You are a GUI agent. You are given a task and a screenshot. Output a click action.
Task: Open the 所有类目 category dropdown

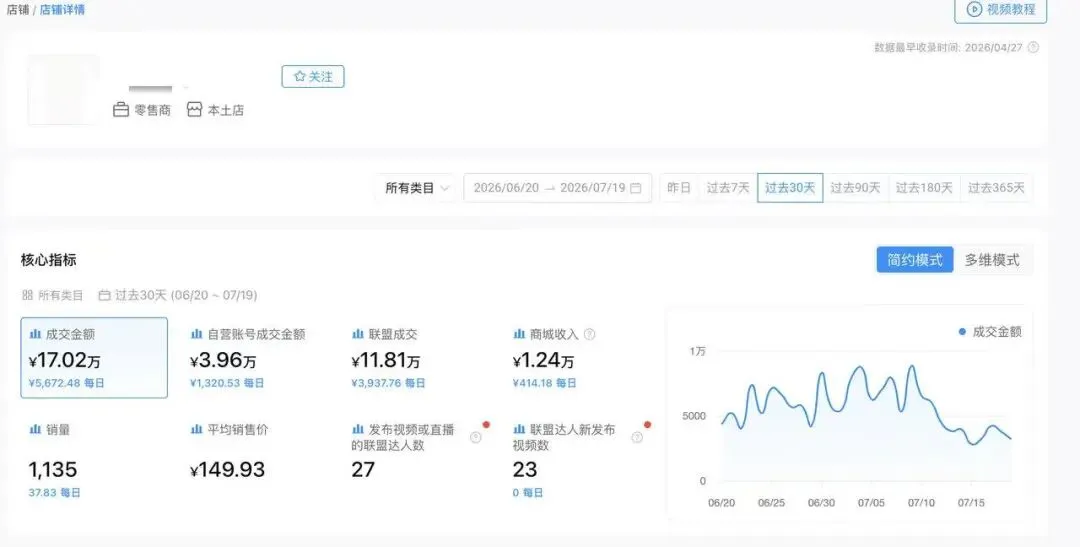pyautogui.click(x=416, y=187)
